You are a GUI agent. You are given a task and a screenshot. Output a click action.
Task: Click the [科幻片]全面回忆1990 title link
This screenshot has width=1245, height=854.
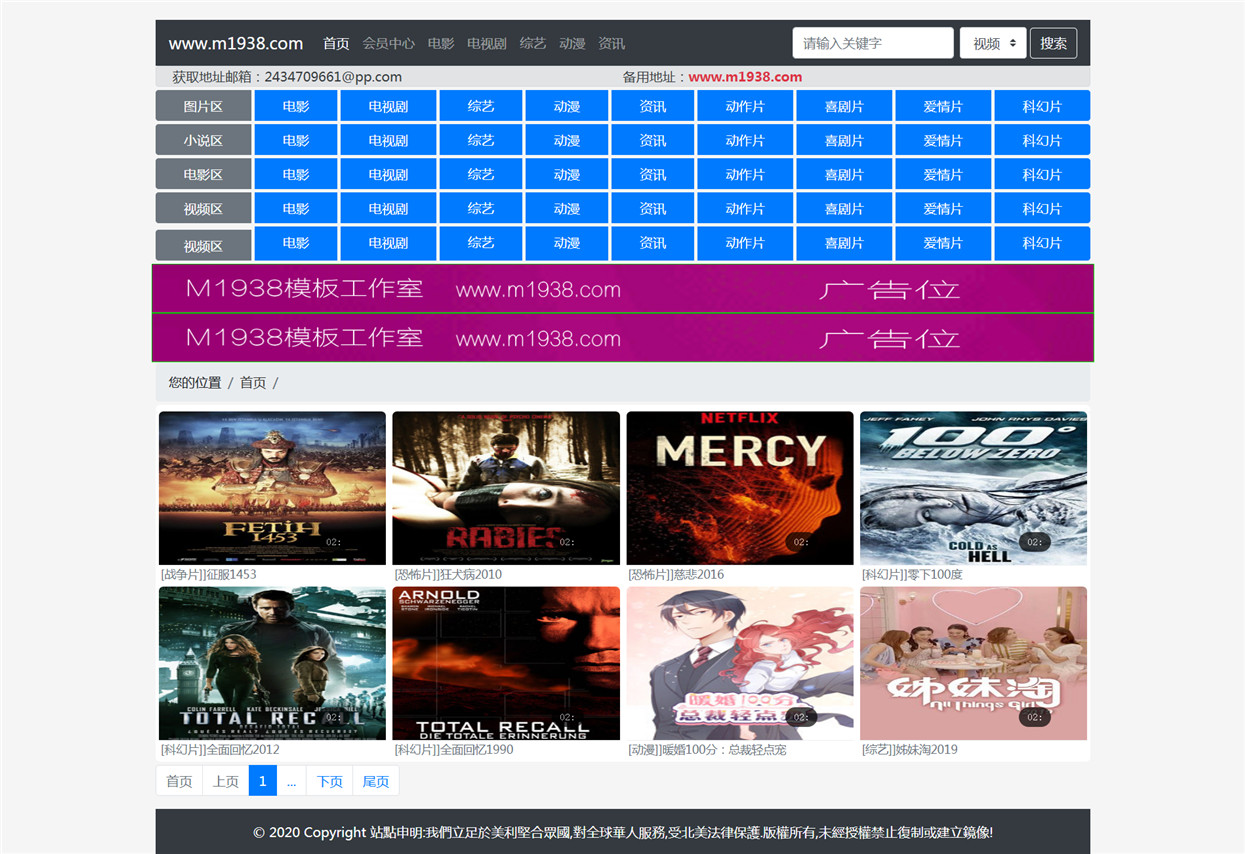pyautogui.click(x=454, y=749)
